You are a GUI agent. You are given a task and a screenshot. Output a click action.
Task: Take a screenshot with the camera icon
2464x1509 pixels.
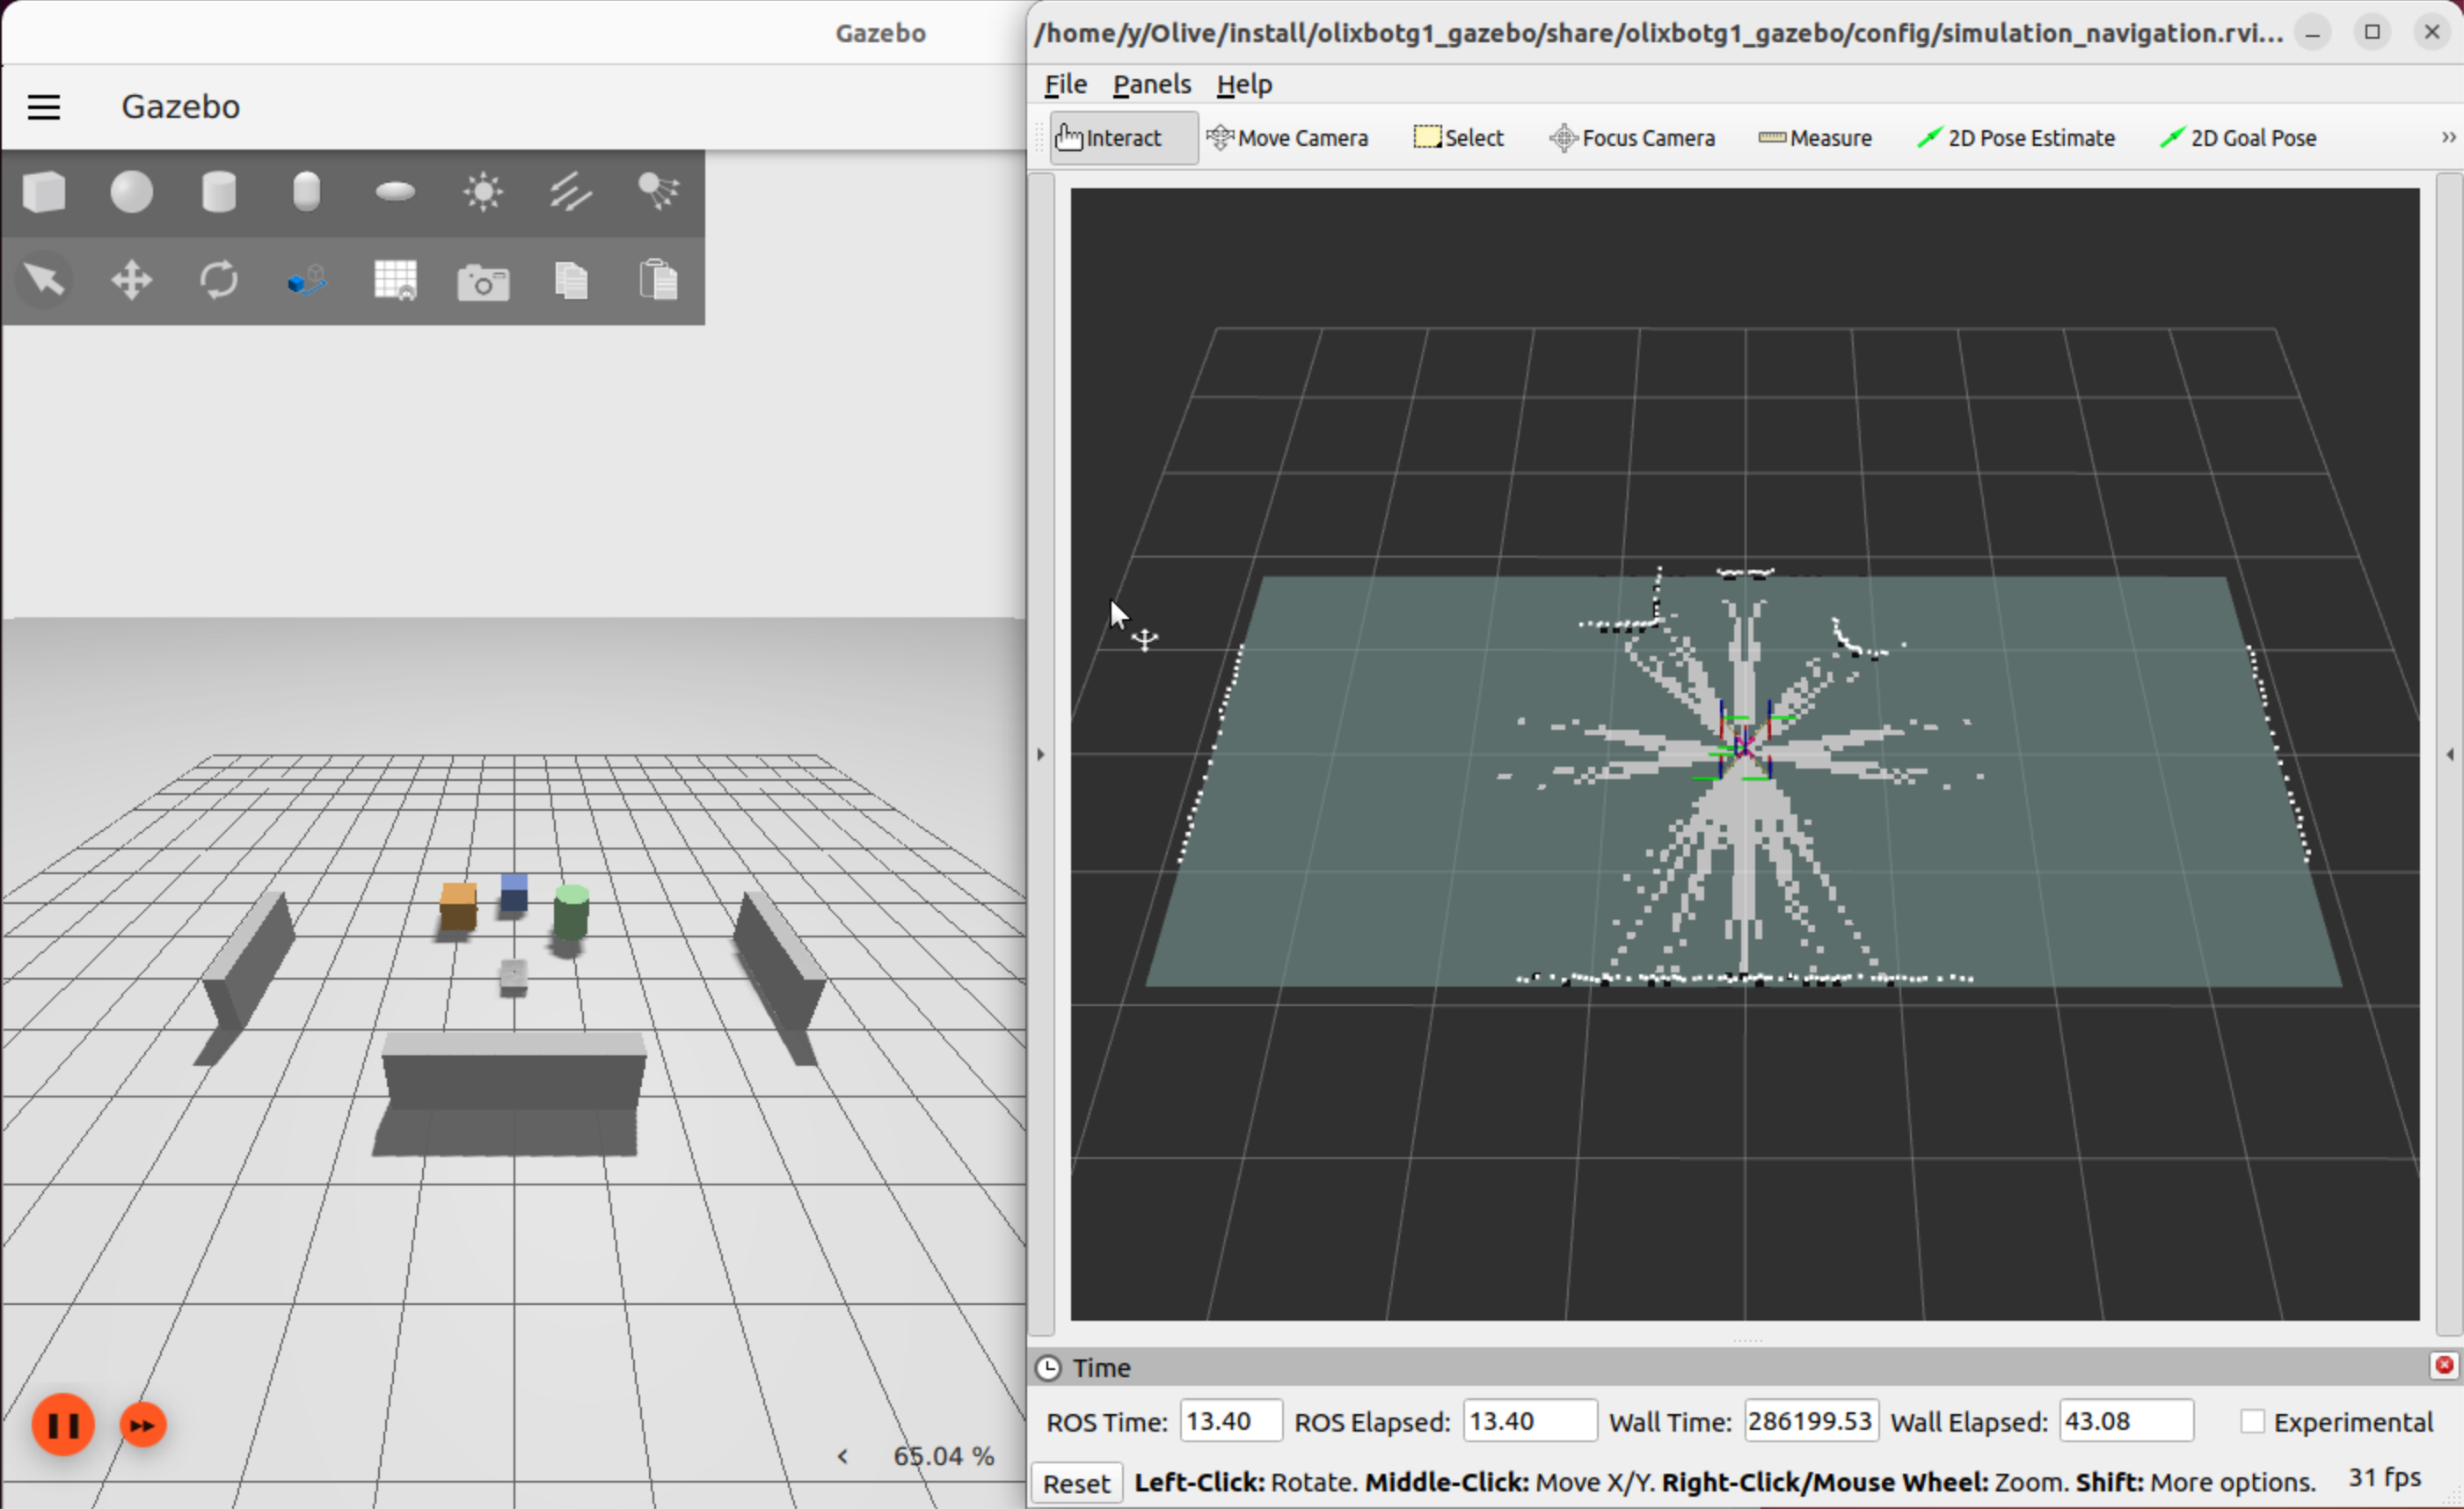tap(483, 282)
